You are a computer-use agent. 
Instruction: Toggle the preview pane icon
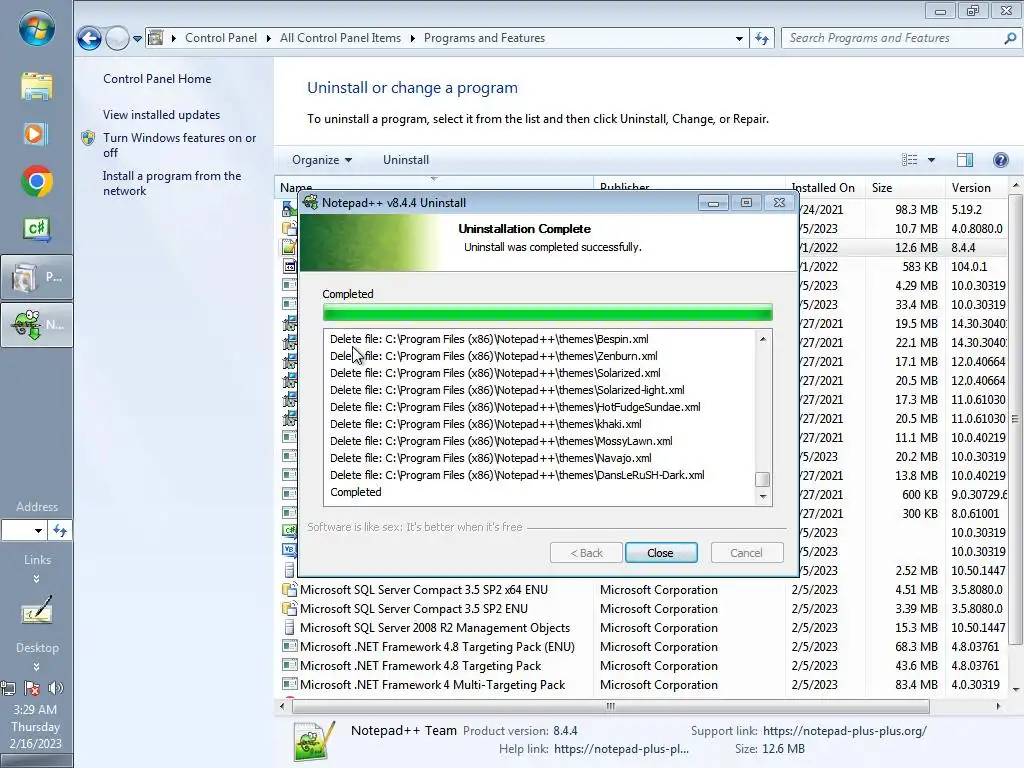(x=965, y=160)
